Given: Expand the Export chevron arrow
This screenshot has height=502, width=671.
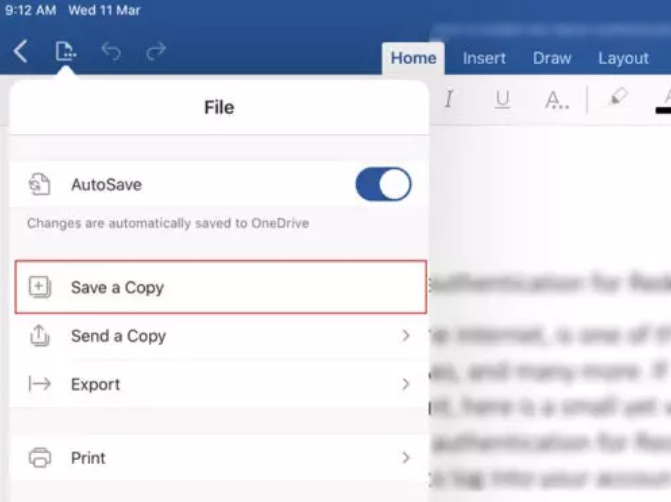Looking at the screenshot, I should tap(406, 384).
